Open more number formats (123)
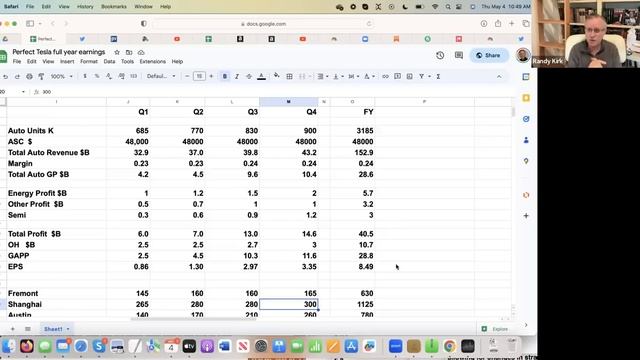 (133, 76)
